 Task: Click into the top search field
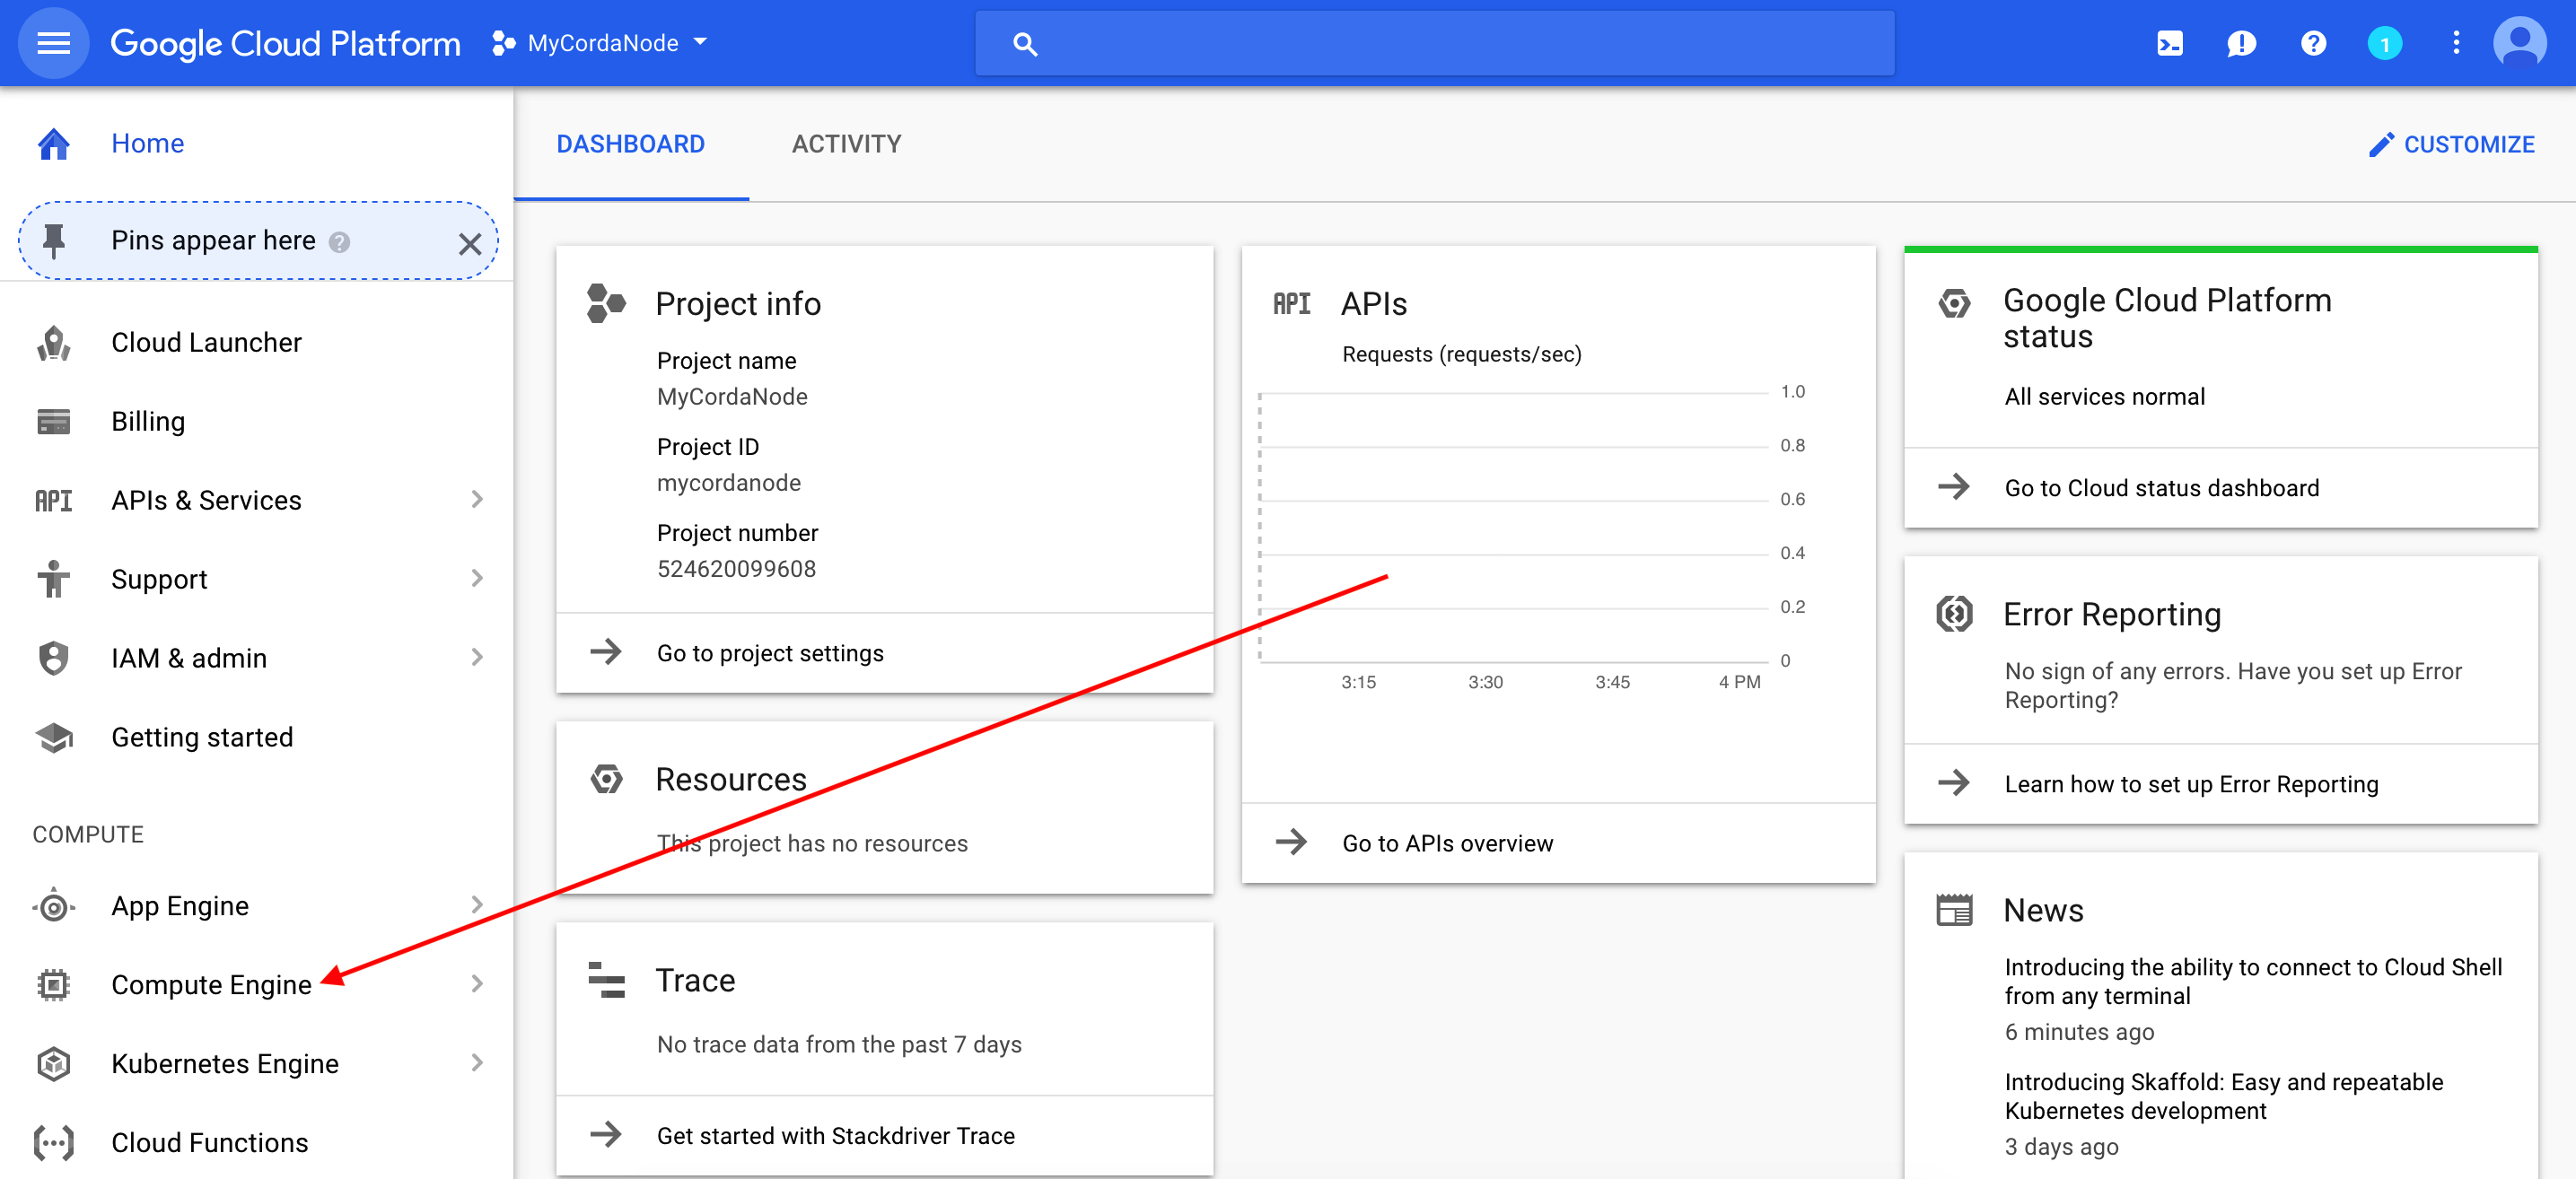coord(1434,43)
